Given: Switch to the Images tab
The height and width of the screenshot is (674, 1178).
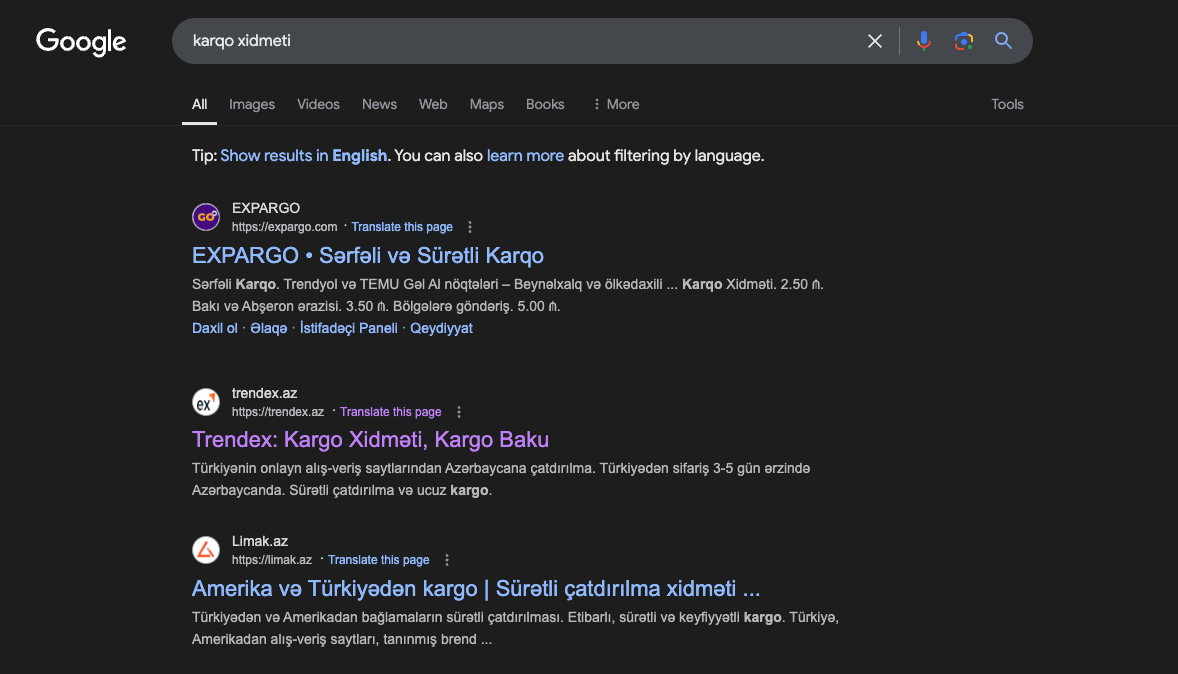Looking at the screenshot, I should pos(252,104).
